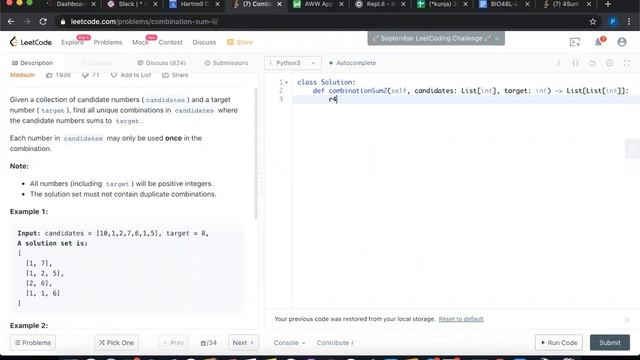640x360 pixels.
Task: Click the panel divider handle
Action: click(x=261, y=184)
